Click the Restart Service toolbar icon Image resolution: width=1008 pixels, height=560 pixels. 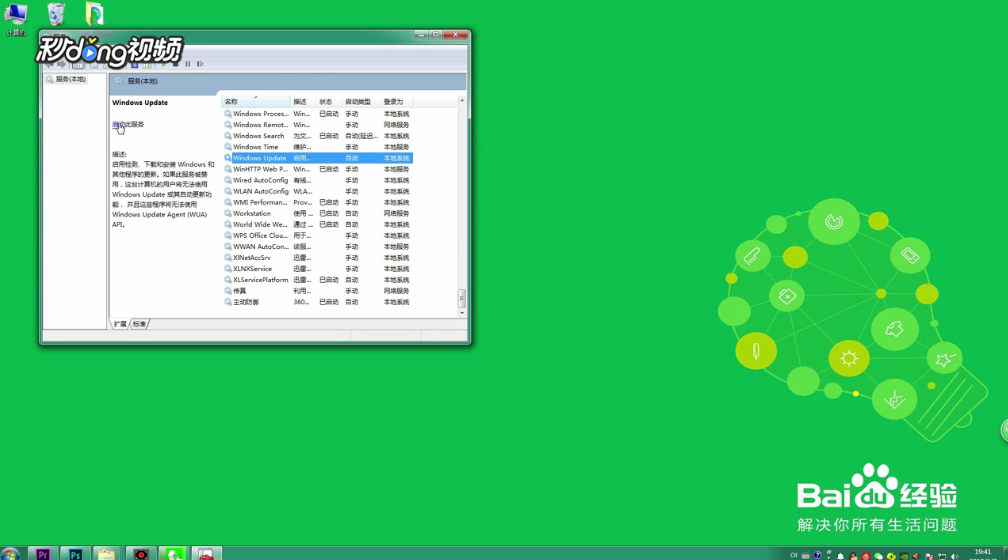(200, 64)
